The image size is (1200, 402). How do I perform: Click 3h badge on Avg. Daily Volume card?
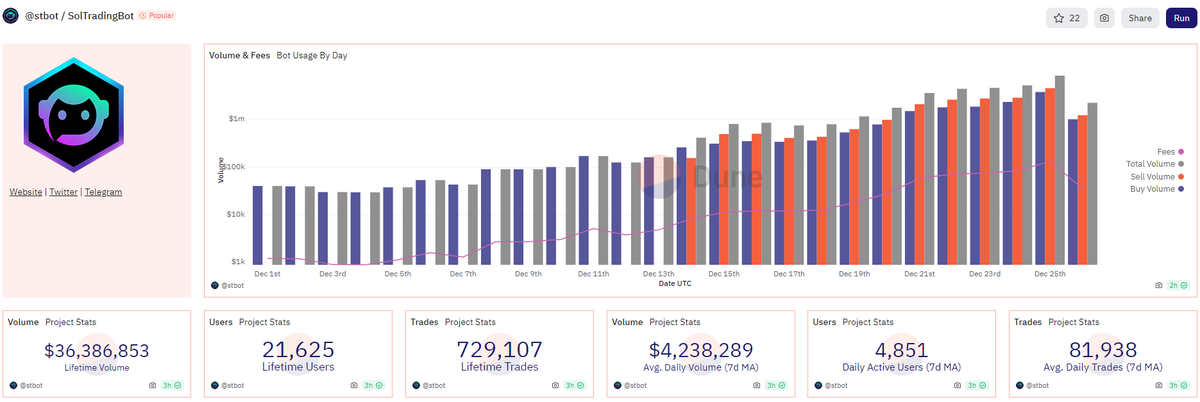pos(777,385)
